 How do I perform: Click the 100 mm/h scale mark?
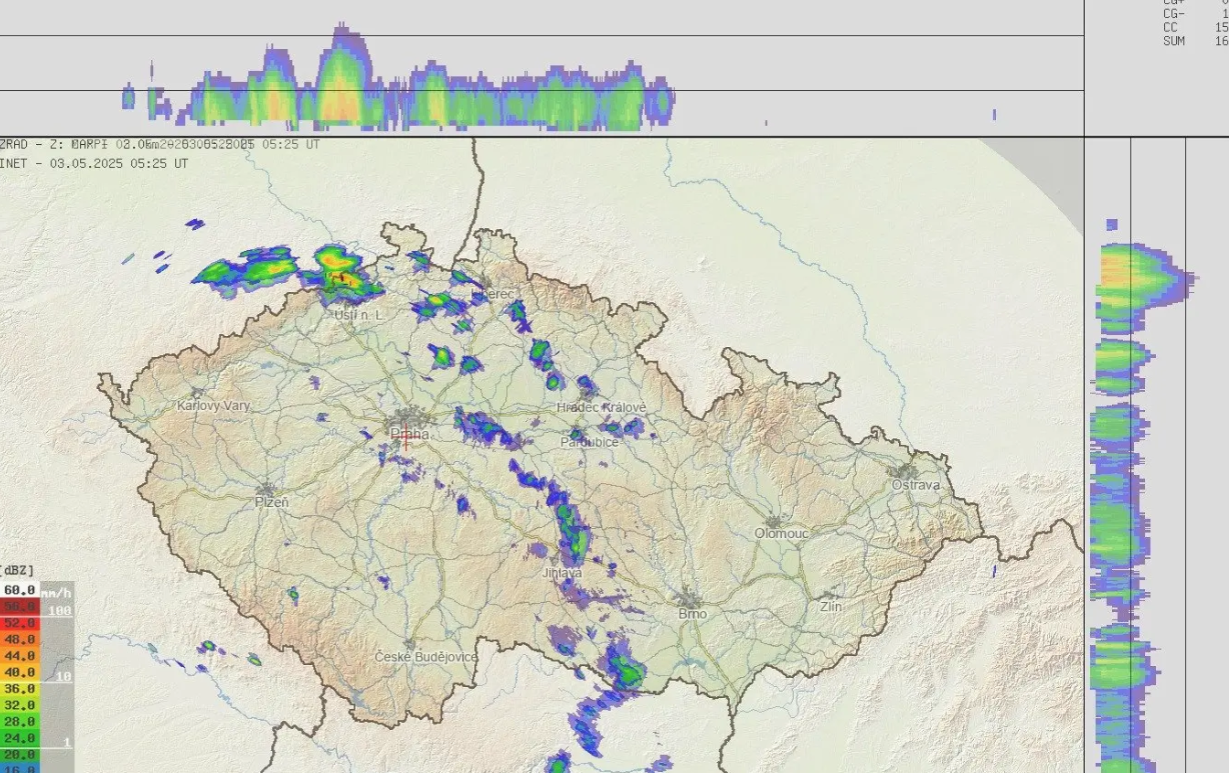point(60,610)
